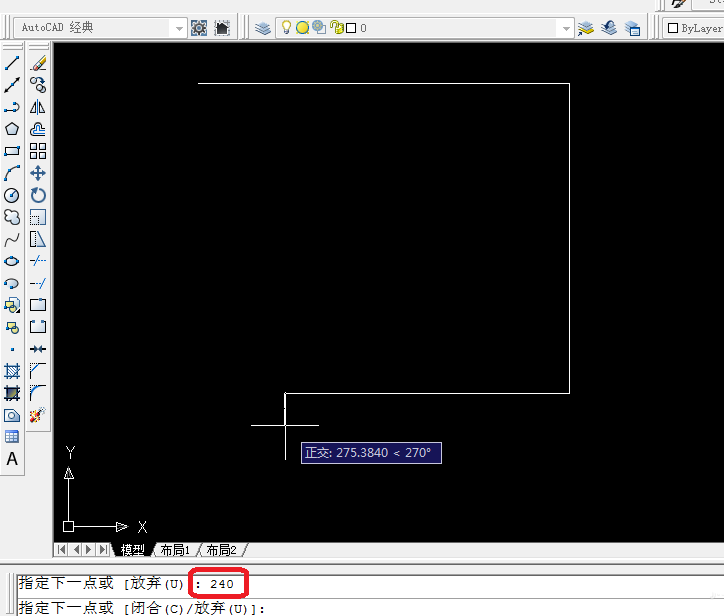Select the Stretch tool
This screenshot has height=616, width=724.
38,239
